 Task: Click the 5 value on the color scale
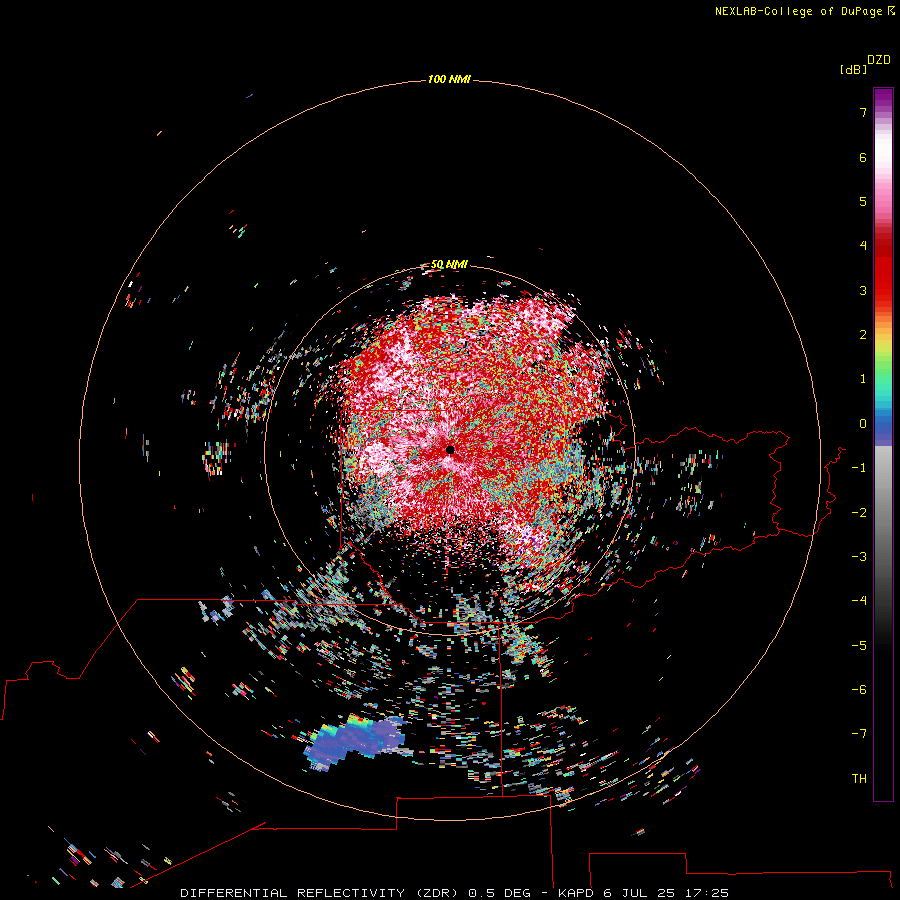pos(863,201)
